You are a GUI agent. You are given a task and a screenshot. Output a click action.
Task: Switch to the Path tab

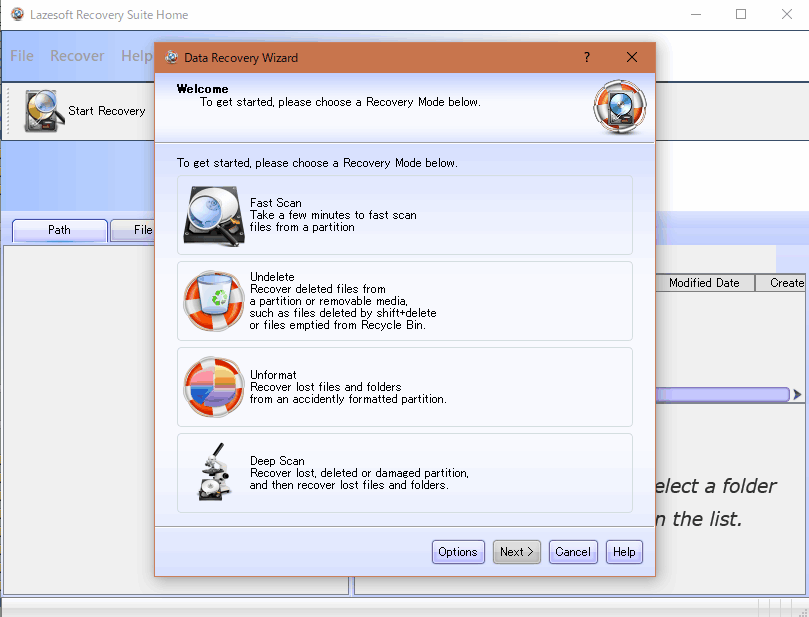pos(59,230)
